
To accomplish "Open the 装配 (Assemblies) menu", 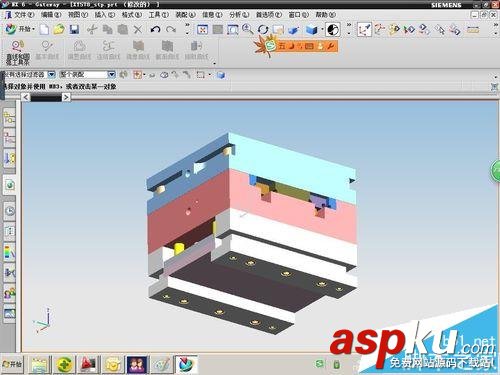I will (185, 15).
